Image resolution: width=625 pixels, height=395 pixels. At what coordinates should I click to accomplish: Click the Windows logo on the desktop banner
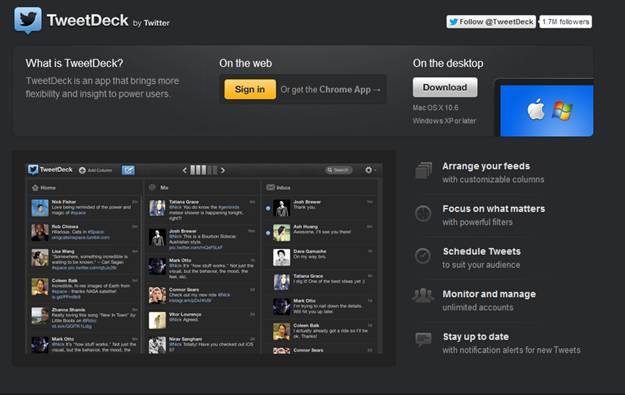pyautogui.click(x=562, y=110)
